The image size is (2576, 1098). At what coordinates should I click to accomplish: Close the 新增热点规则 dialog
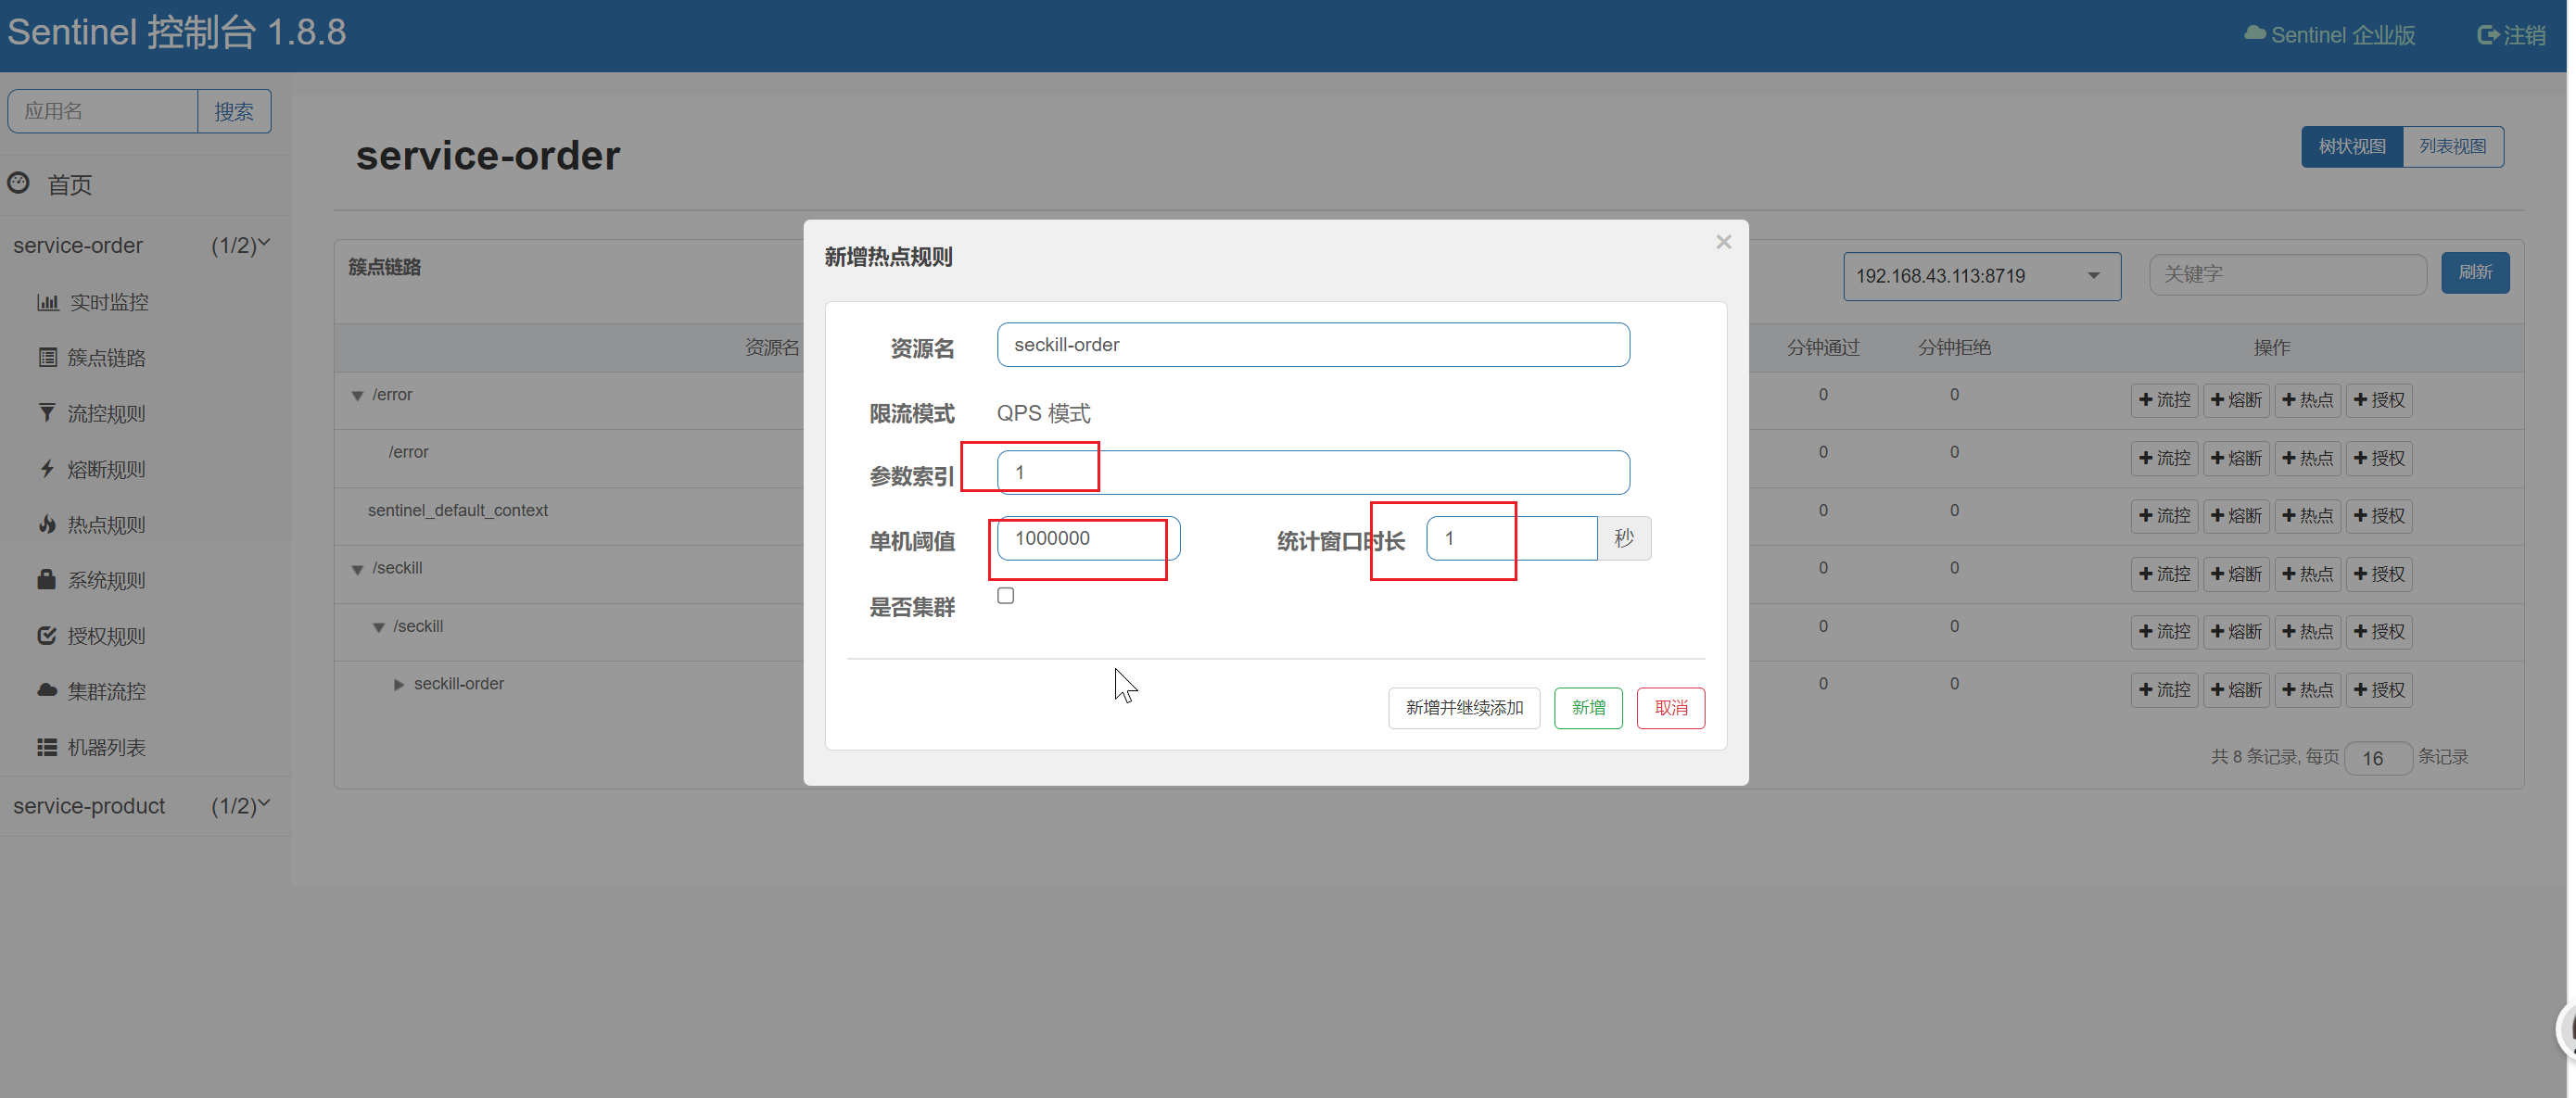pyautogui.click(x=1723, y=242)
